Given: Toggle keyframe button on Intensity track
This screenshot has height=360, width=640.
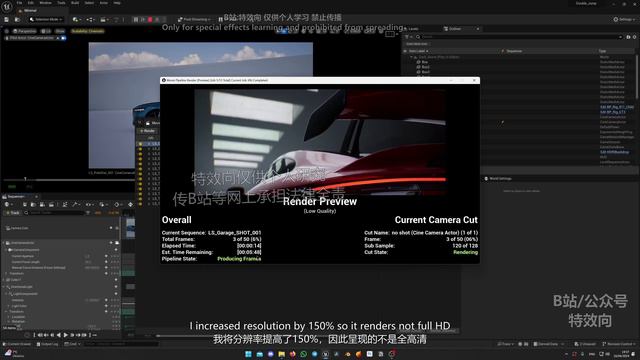Looking at the screenshot, I should pyautogui.click(x=106, y=300).
